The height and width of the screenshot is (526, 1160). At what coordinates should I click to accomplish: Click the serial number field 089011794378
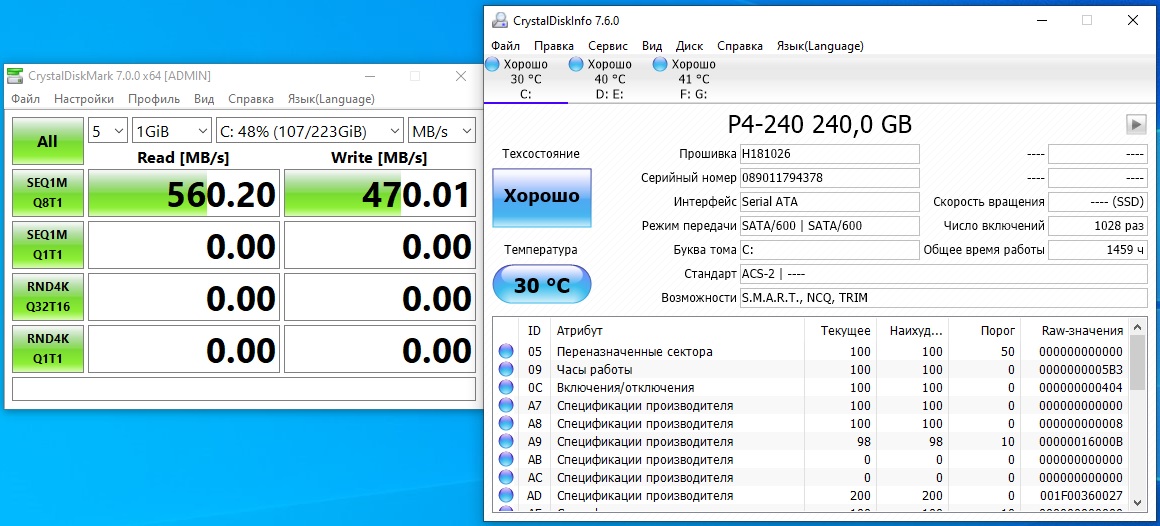[829, 178]
